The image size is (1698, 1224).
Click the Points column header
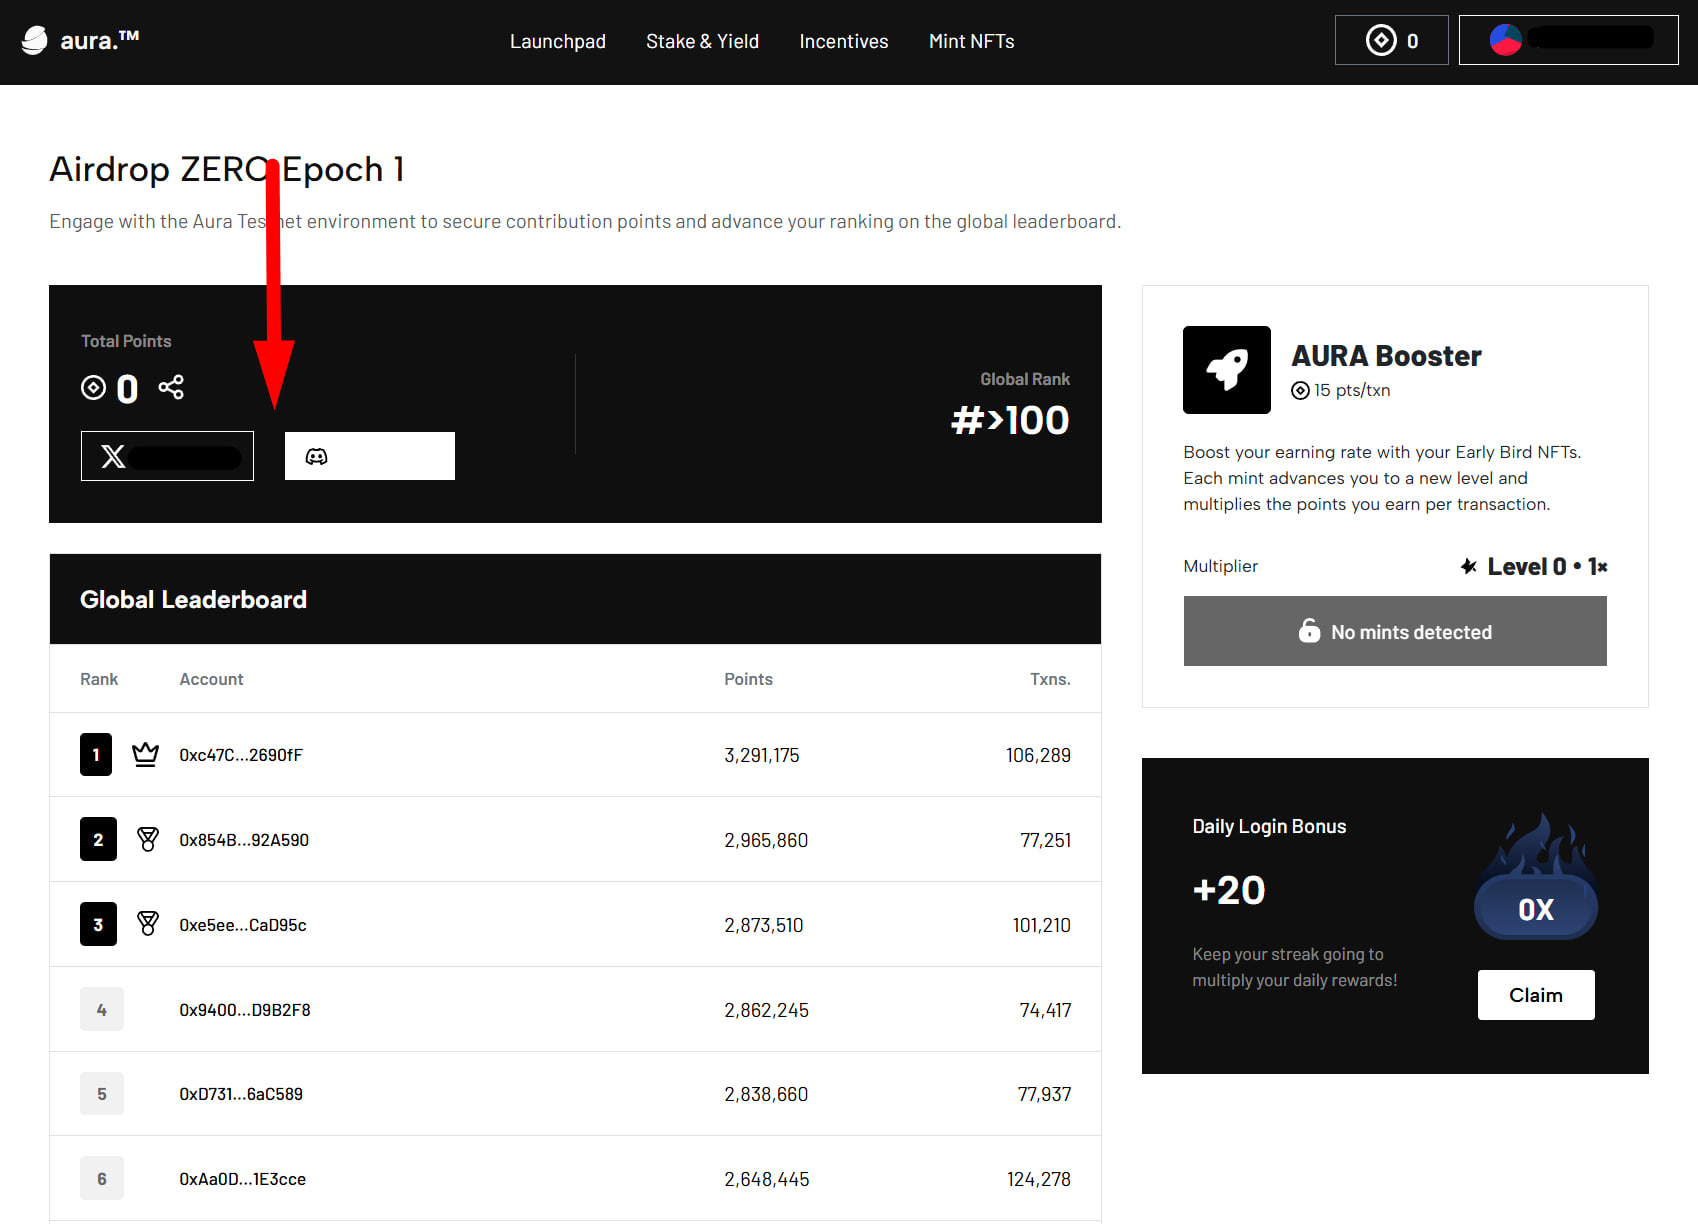click(748, 679)
